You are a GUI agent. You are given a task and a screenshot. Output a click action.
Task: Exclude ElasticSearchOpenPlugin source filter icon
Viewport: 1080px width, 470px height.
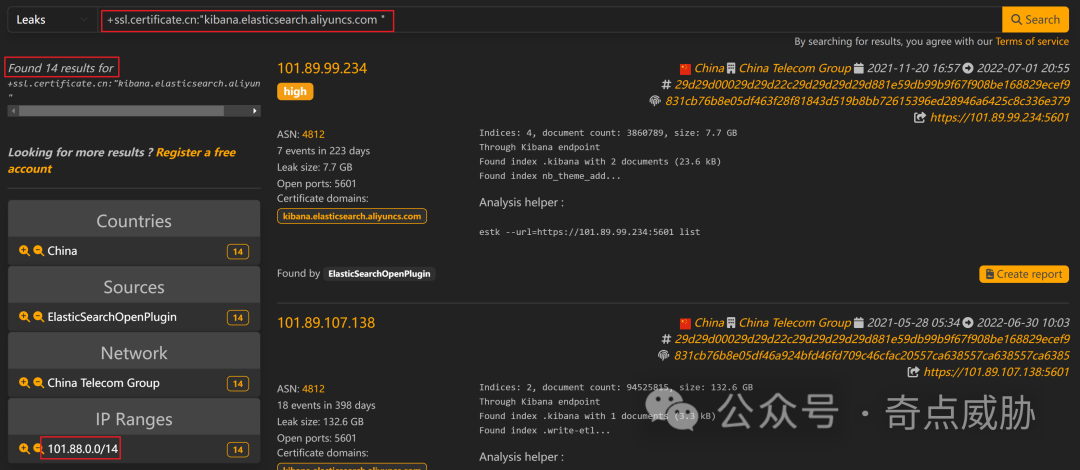[x=39, y=317]
